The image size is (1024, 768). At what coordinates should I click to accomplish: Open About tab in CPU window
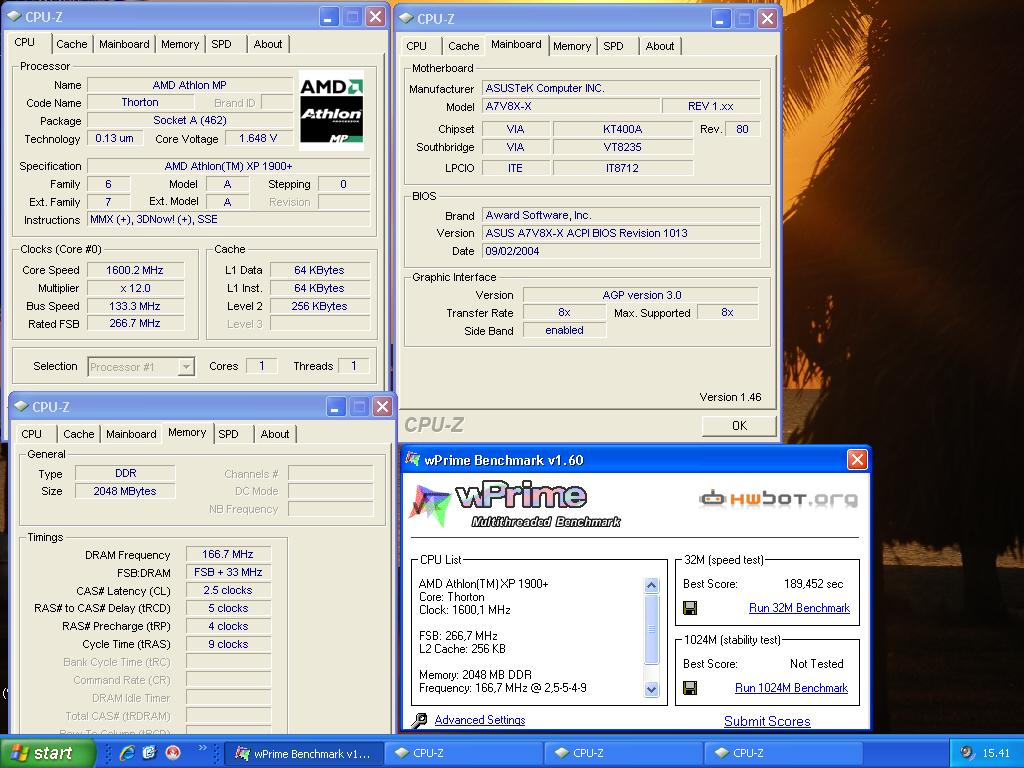[268, 44]
